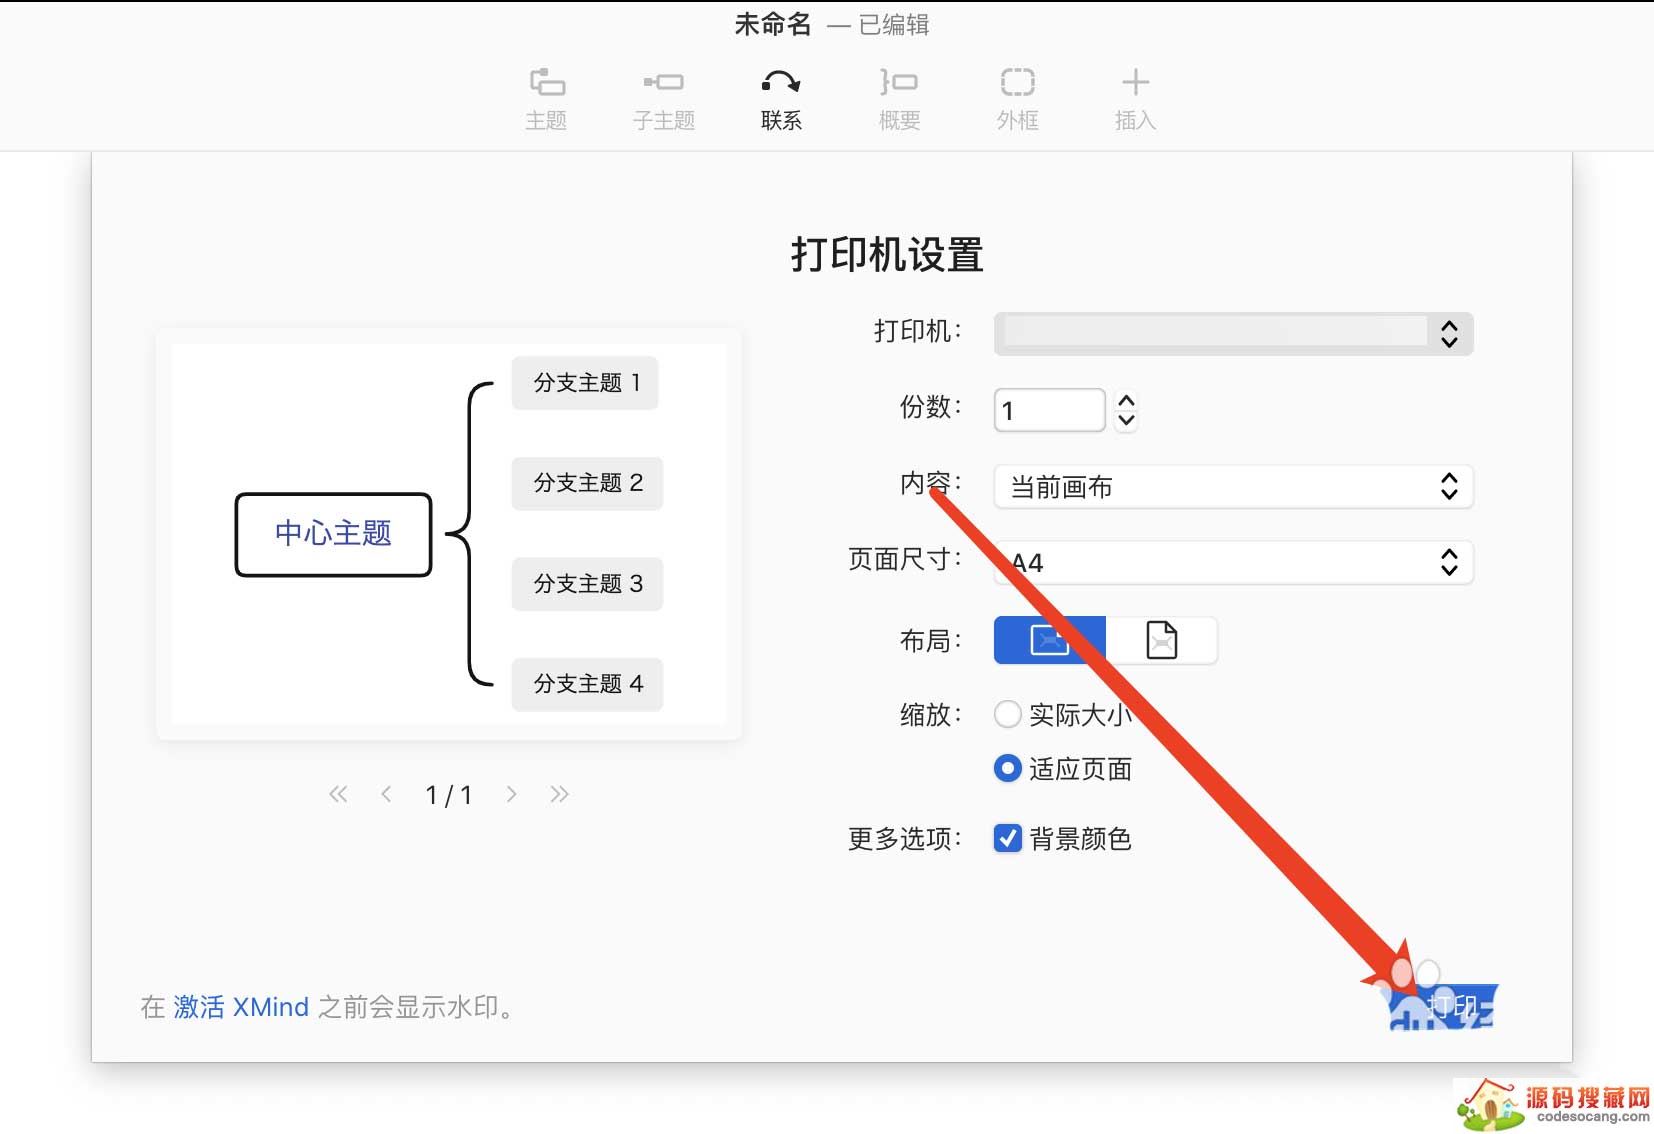Click the 外框 (Boundary) toolbar icon
The height and width of the screenshot is (1134, 1654).
click(1017, 83)
